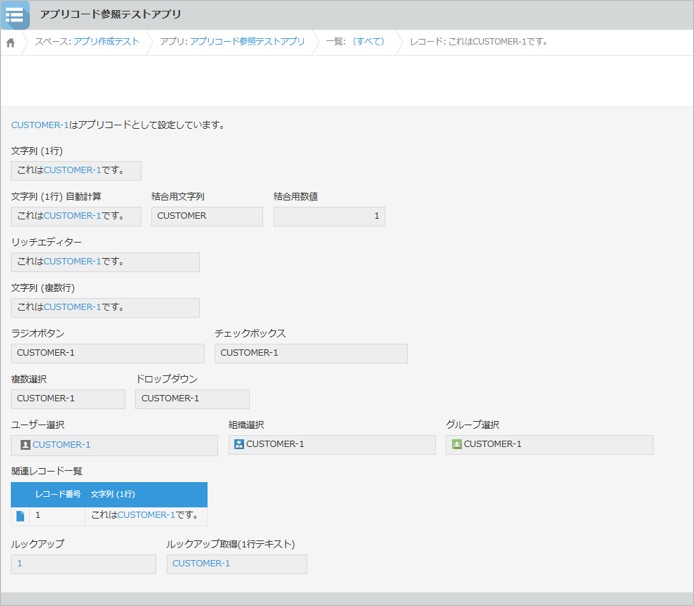Click the group icon beside CUSTOMER-1
The height and width of the screenshot is (606, 694).
[x=457, y=444]
